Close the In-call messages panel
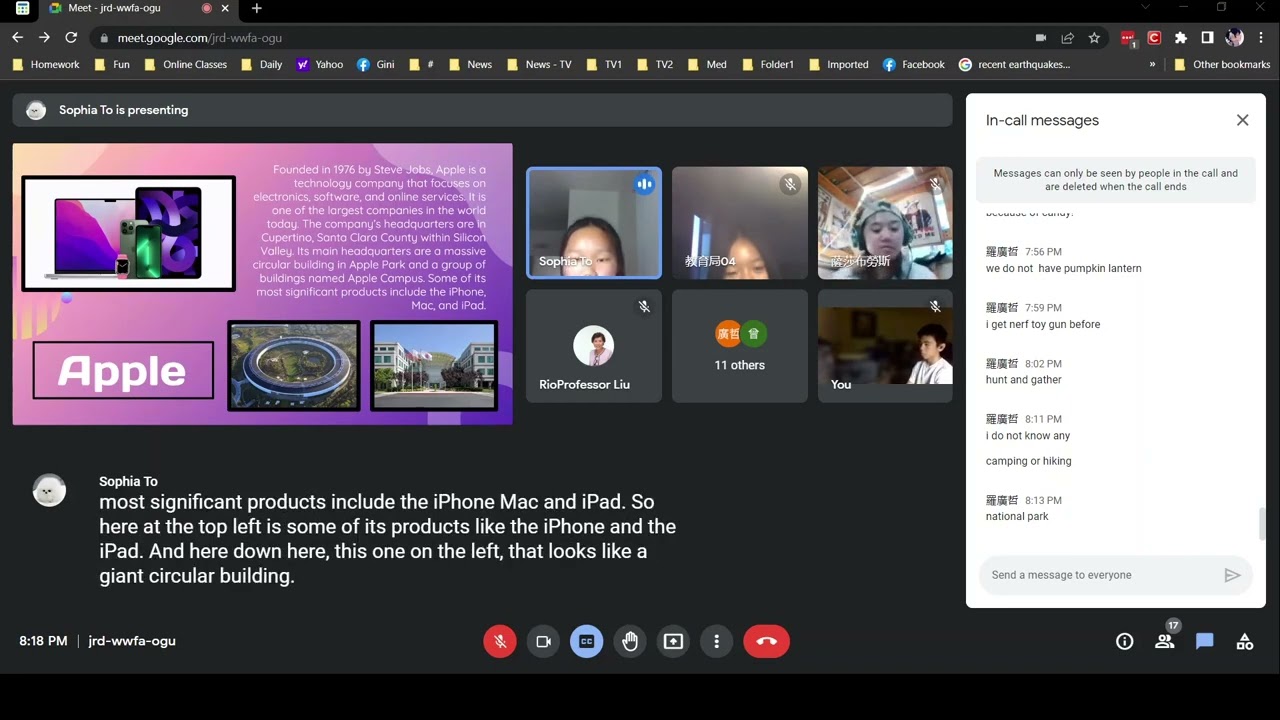 tap(1242, 120)
